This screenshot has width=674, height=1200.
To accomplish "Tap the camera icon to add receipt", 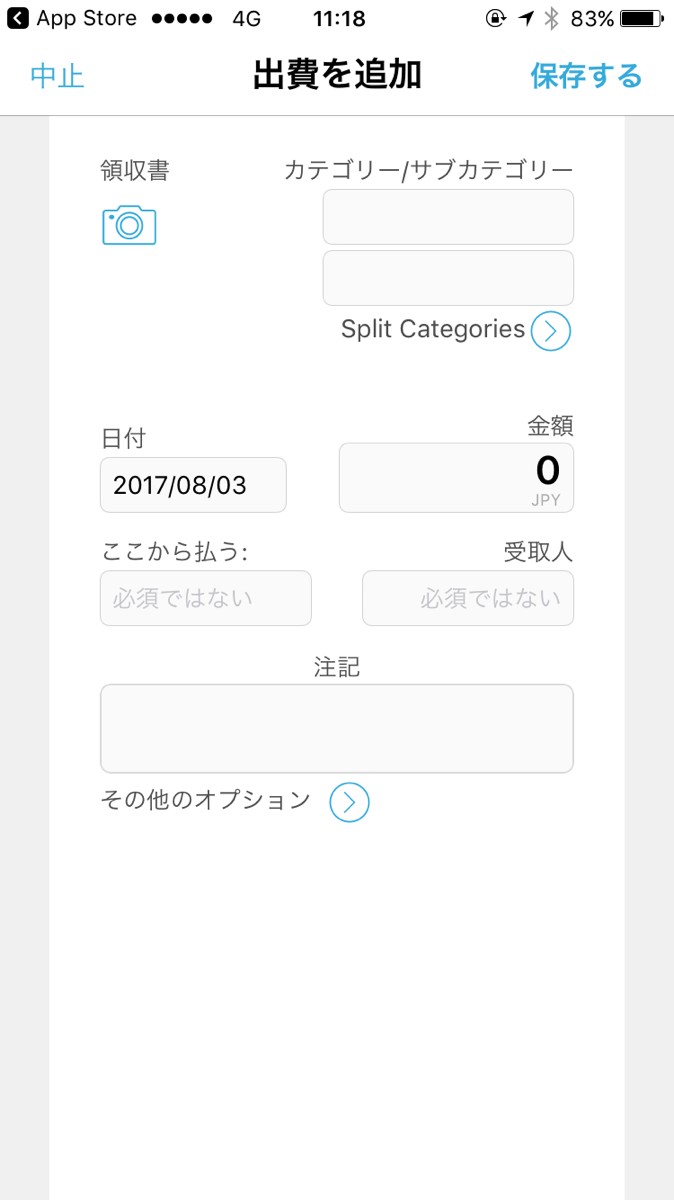I will pos(129,225).
